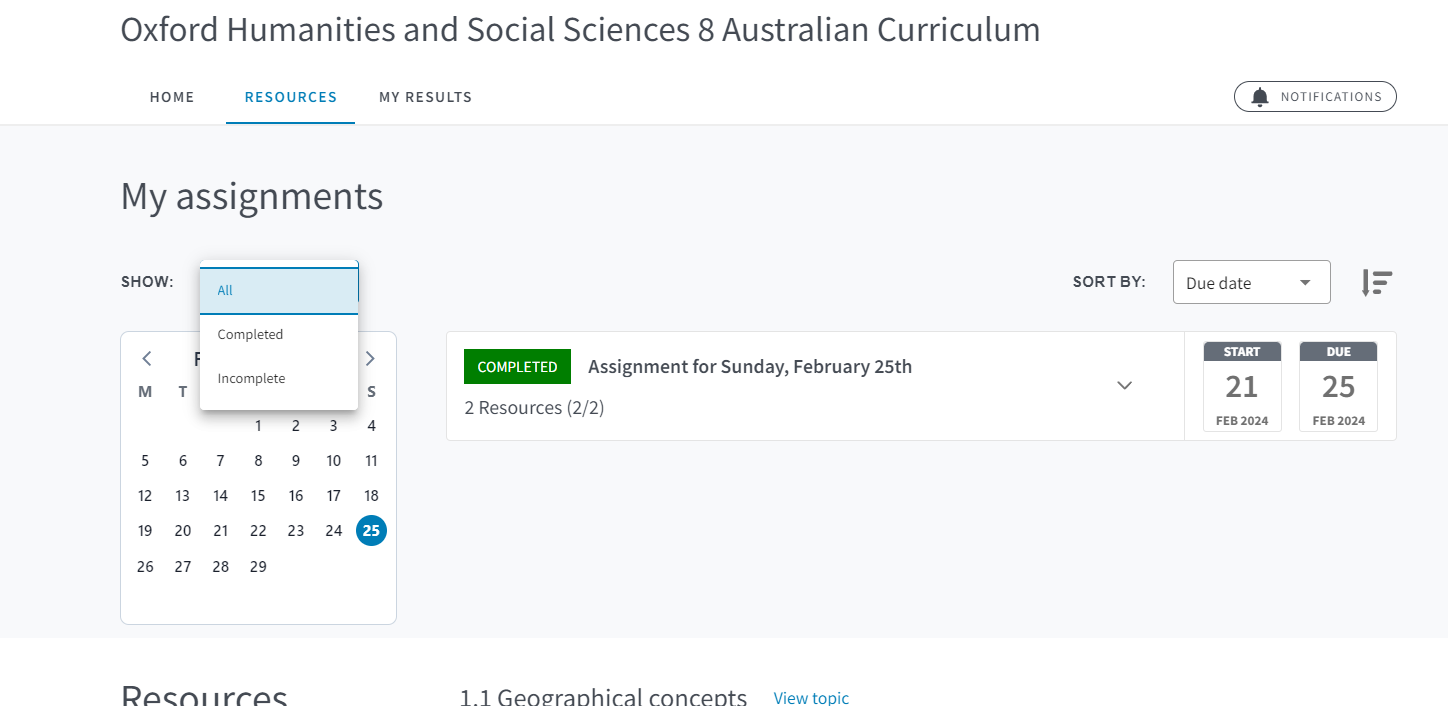Click the Notifications bell icon
This screenshot has height=706, width=1448.
pos(1260,97)
